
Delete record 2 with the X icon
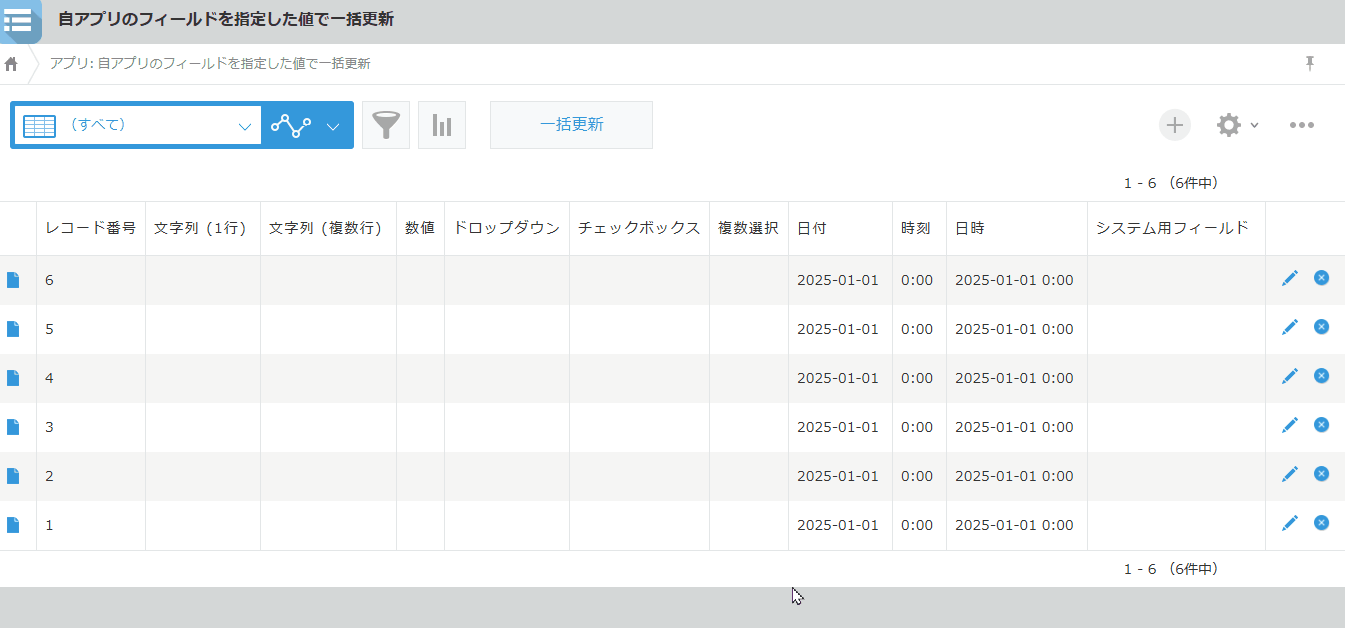[x=1321, y=474]
